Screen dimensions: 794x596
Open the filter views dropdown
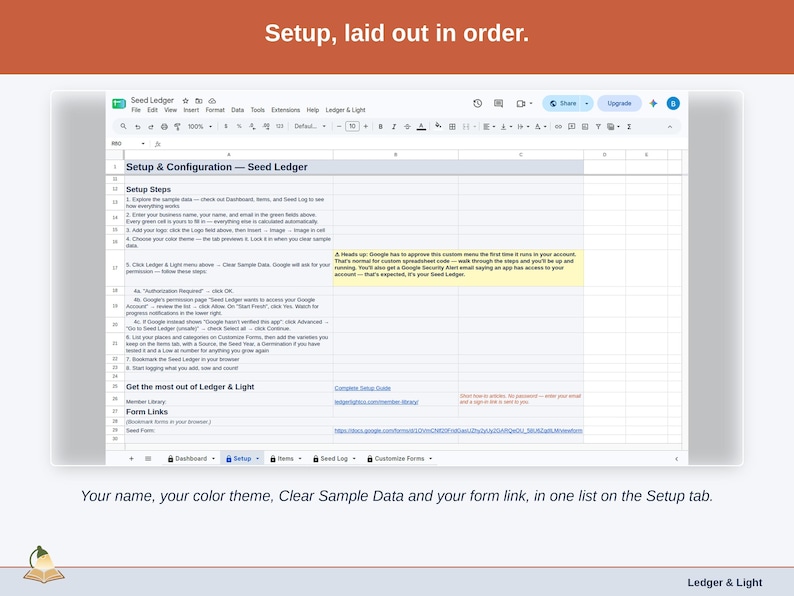614,127
